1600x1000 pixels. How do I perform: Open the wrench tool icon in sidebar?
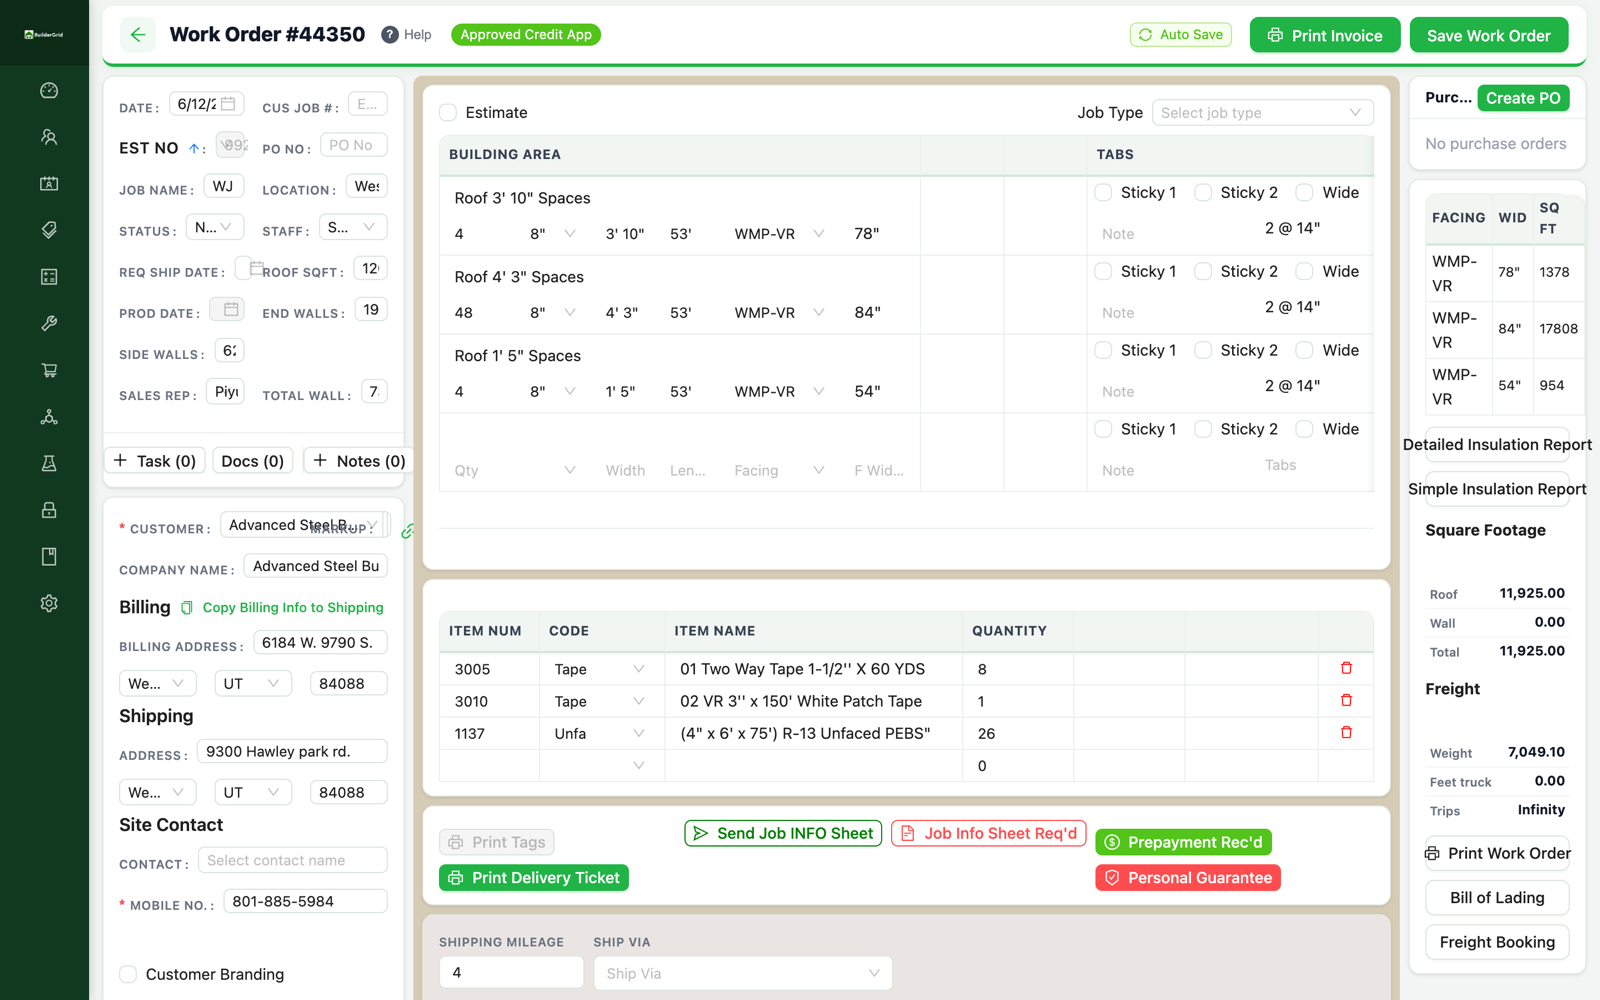49,323
